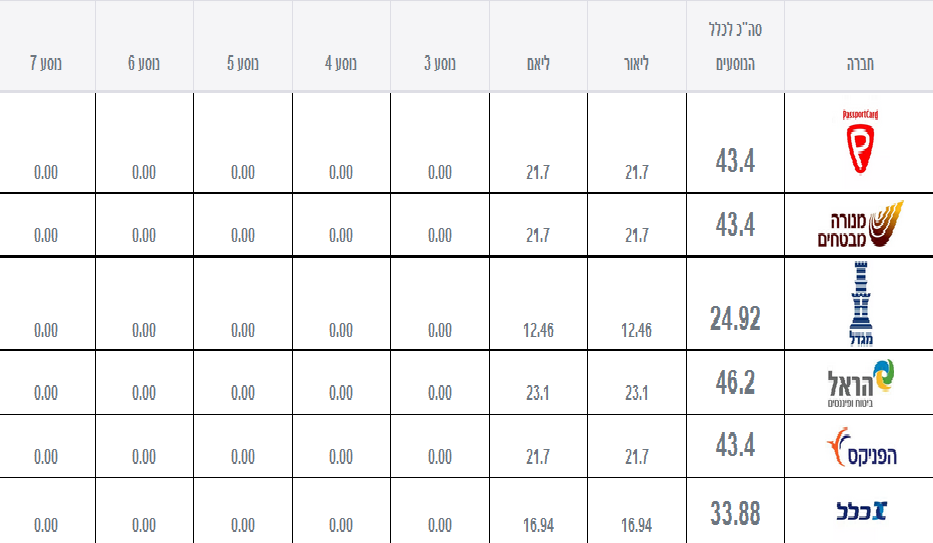Click the 23.1 price under ליאם
The image size is (933, 543).
point(538,393)
